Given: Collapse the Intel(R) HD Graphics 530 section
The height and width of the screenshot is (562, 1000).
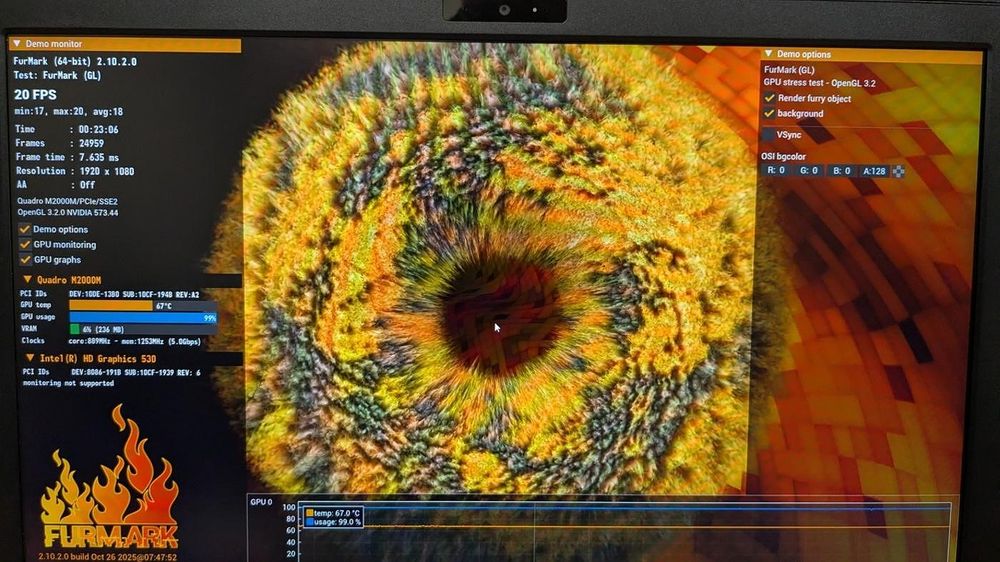Looking at the screenshot, I should pos(29,358).
